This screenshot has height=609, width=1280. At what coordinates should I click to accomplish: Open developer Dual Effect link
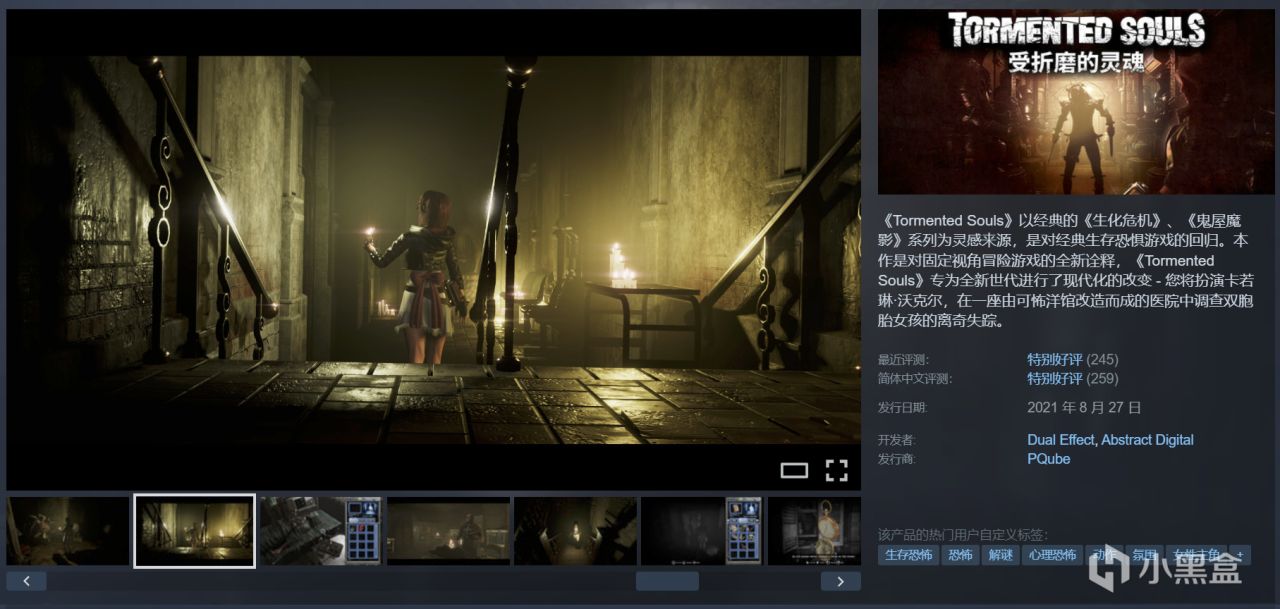pos(1061,439)
